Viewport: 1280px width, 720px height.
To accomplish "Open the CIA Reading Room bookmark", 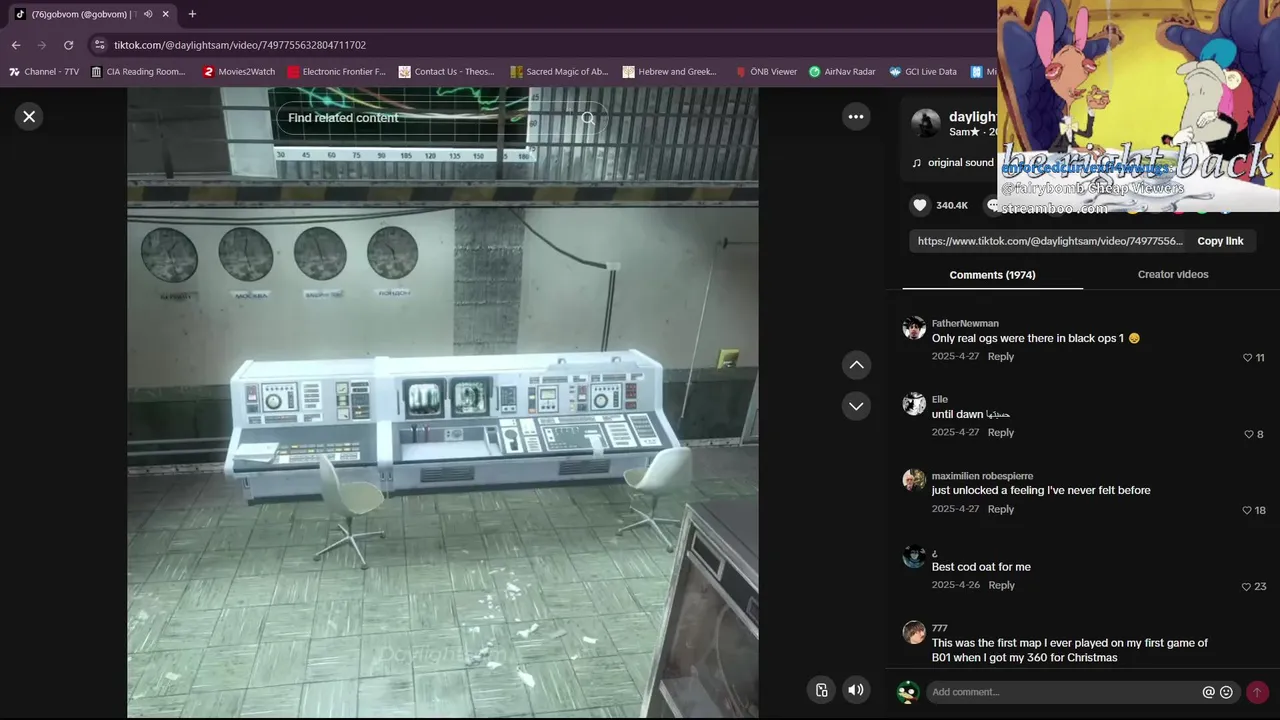I will [x=138, y=72].
